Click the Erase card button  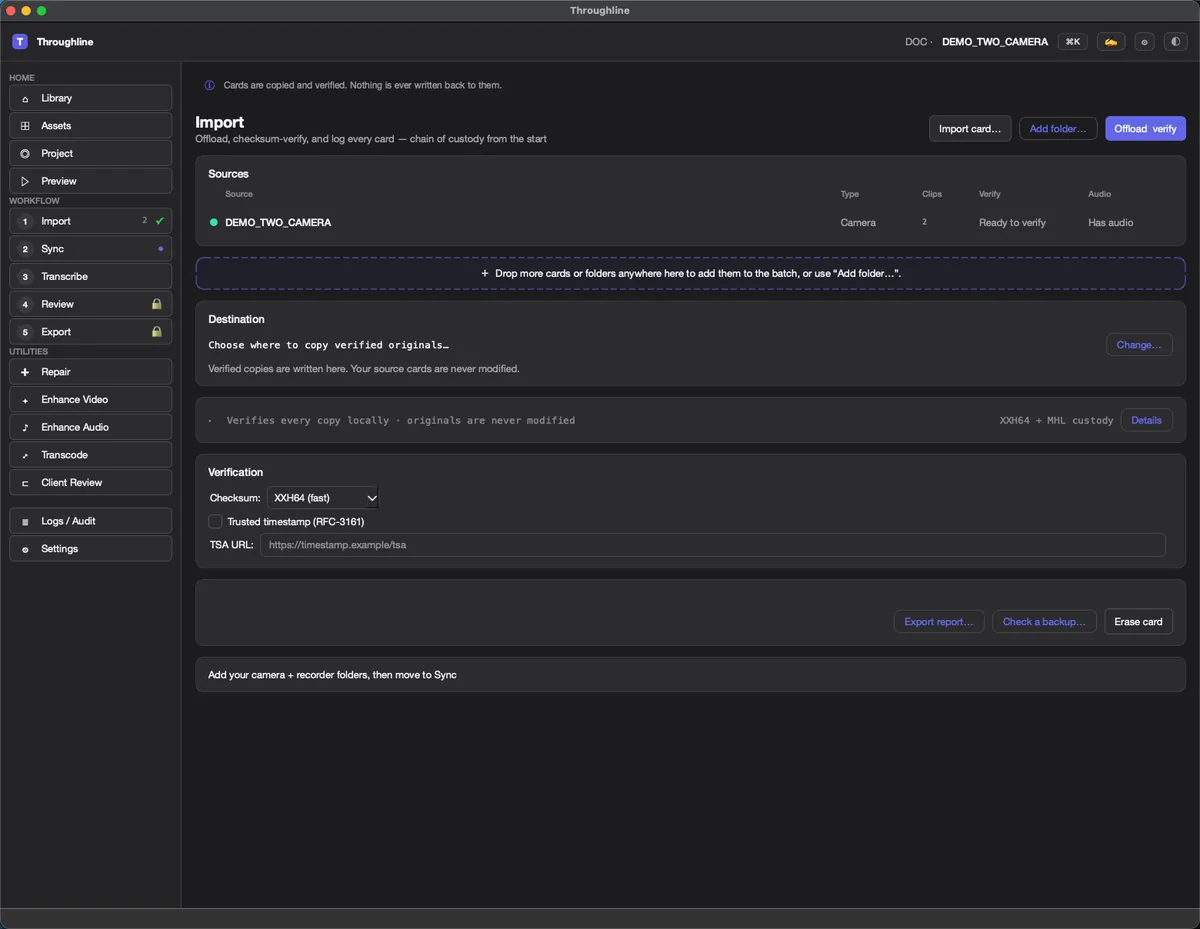(1138, 622)
